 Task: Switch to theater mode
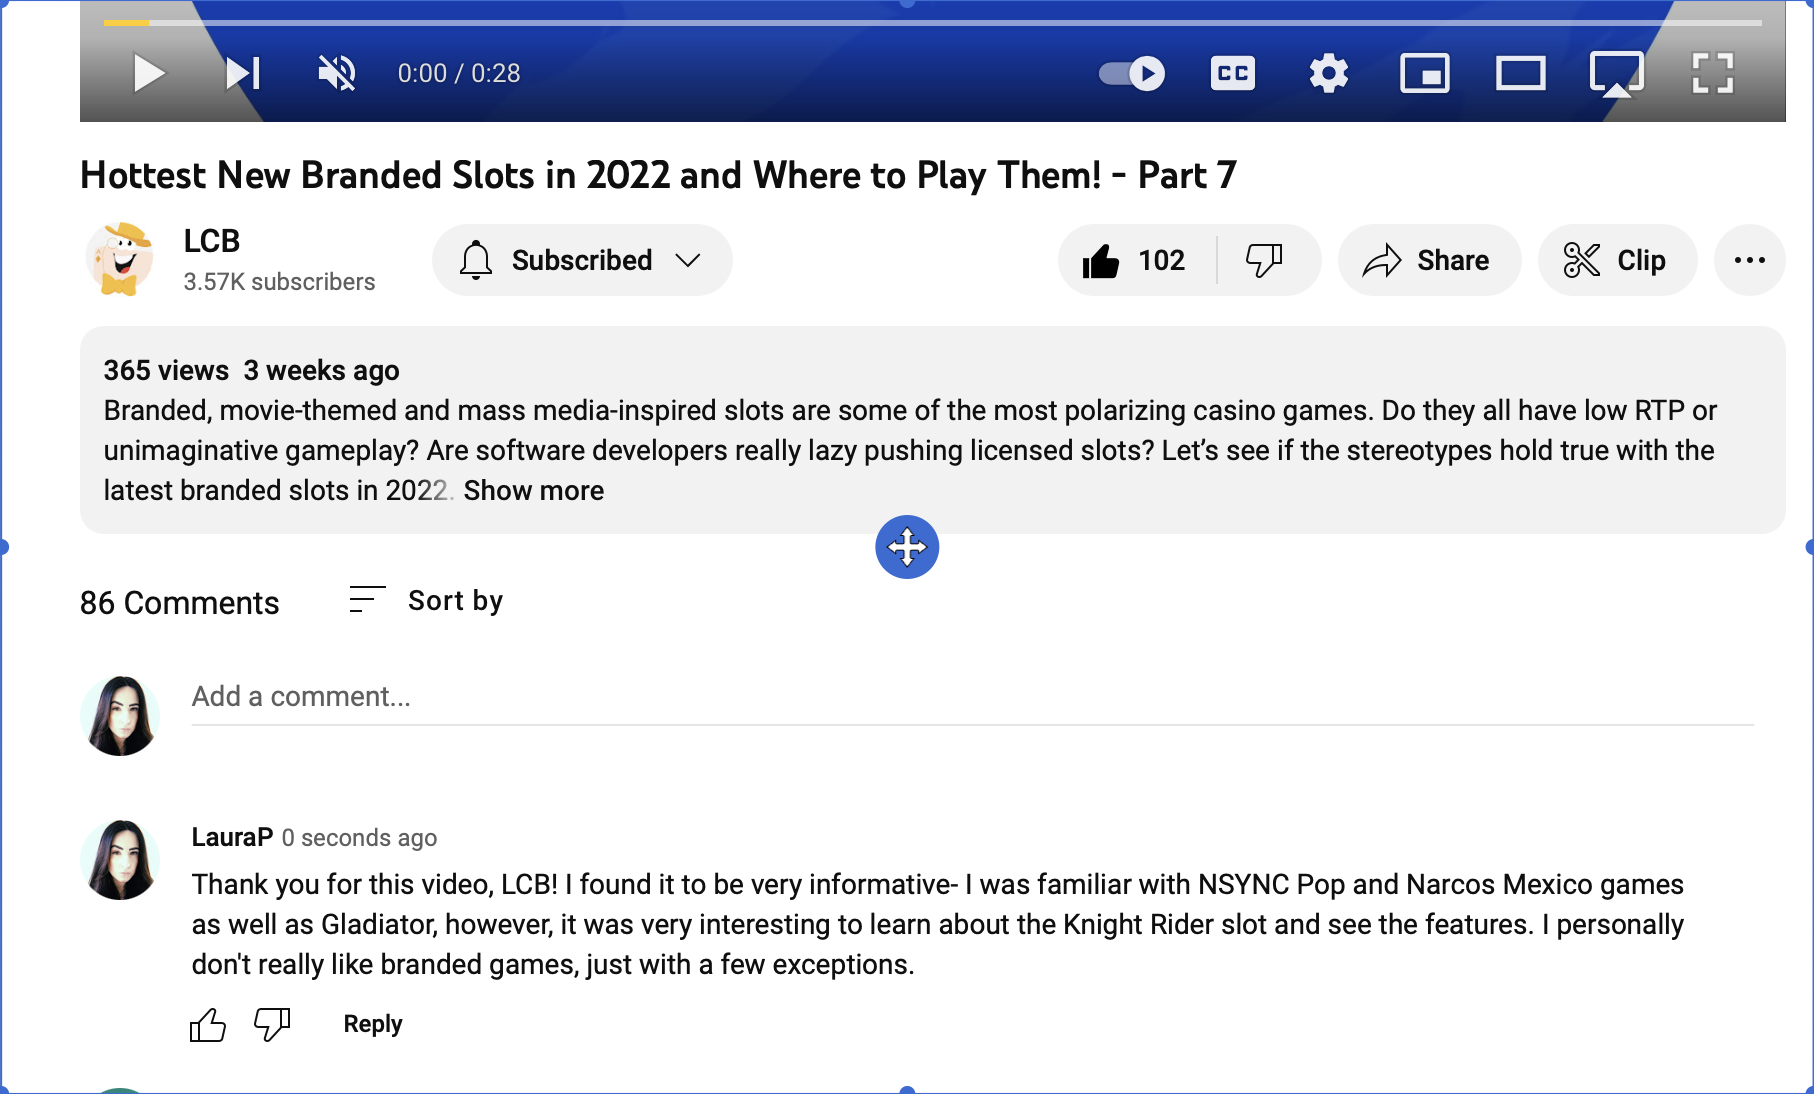coord(1521,73)
